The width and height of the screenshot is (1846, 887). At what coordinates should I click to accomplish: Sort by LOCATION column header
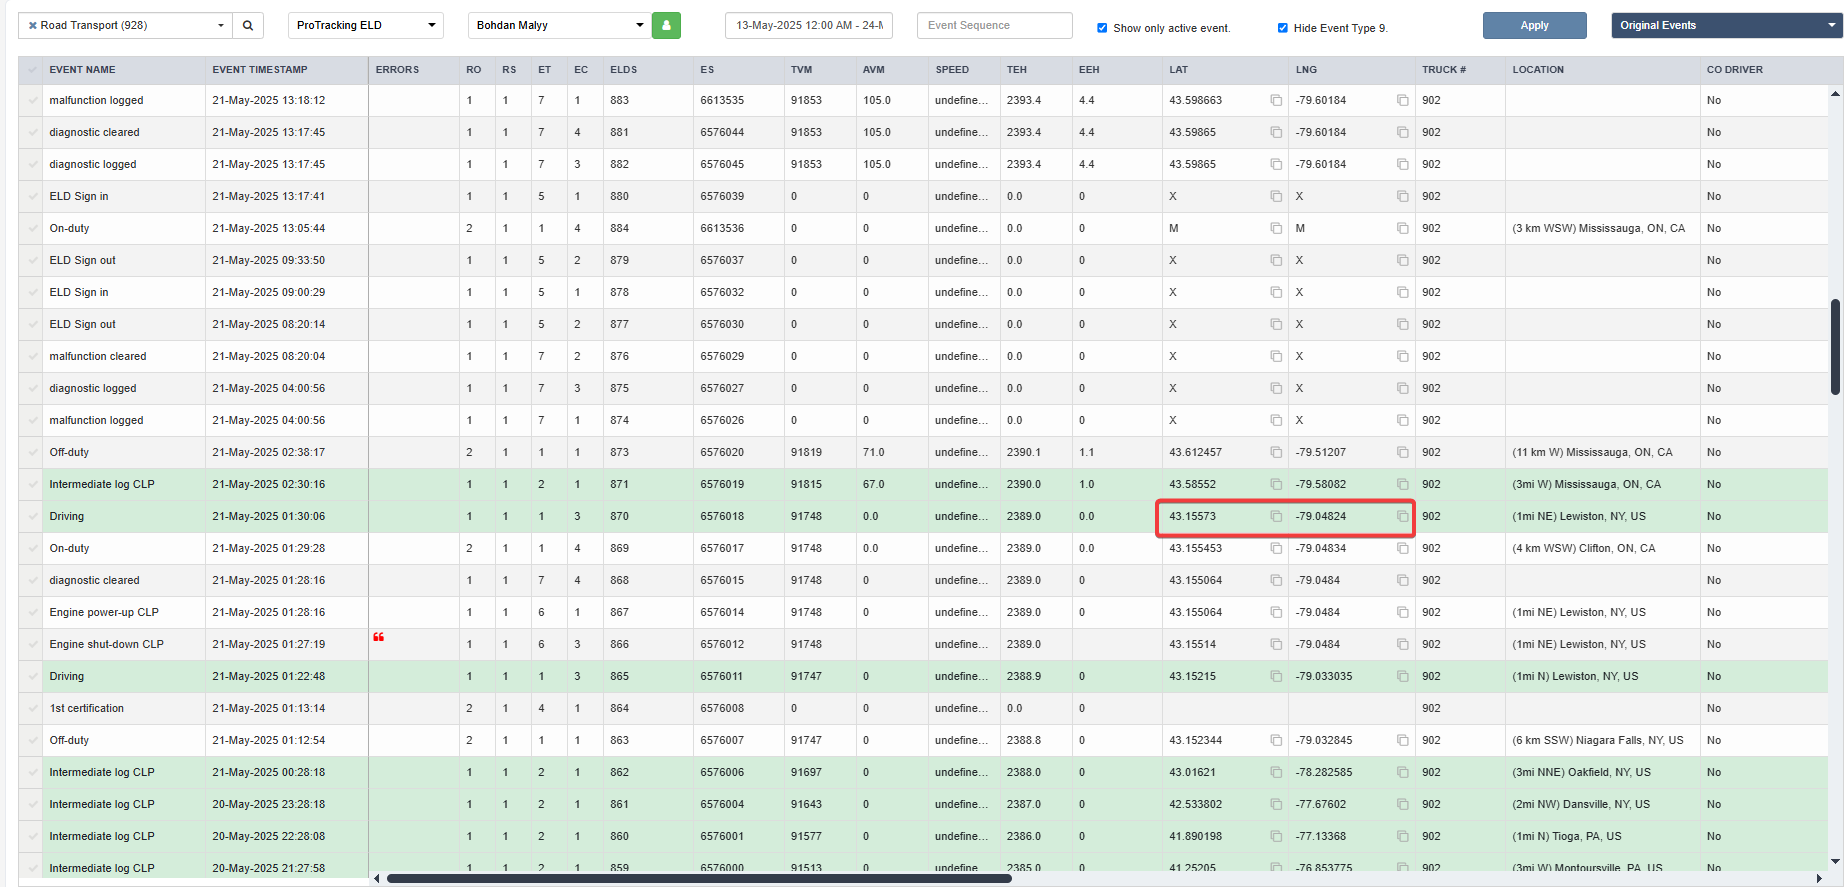(x=1538, y=70)
